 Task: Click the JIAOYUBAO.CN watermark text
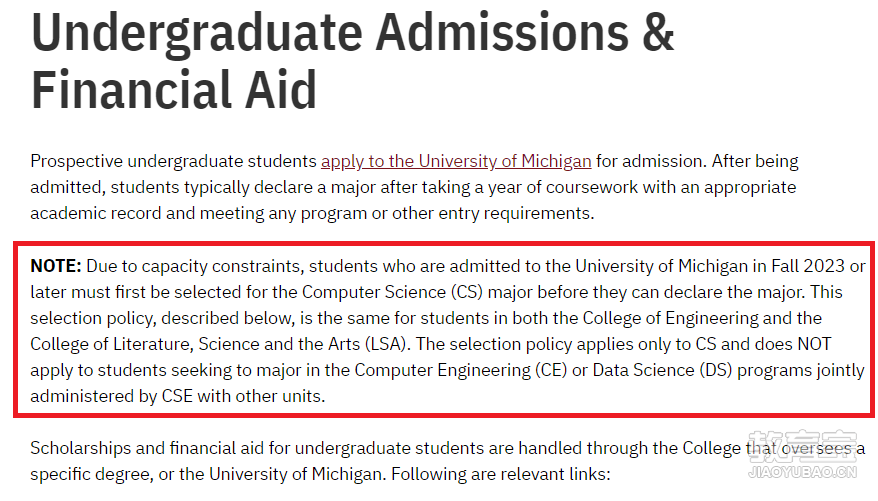pos(802,471)
